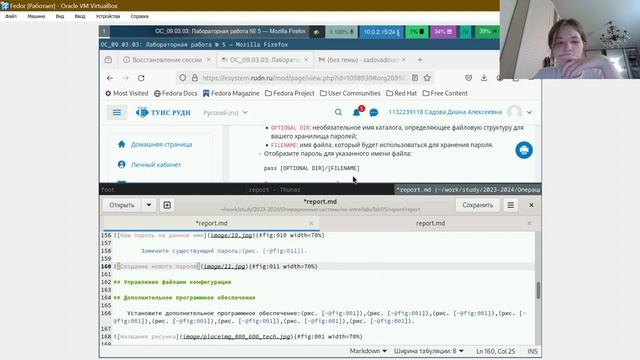Viewport: 640px width, 360px height.
Task: Click the Сохранить button
Action: pyautogui.click(x=478, y=205)
